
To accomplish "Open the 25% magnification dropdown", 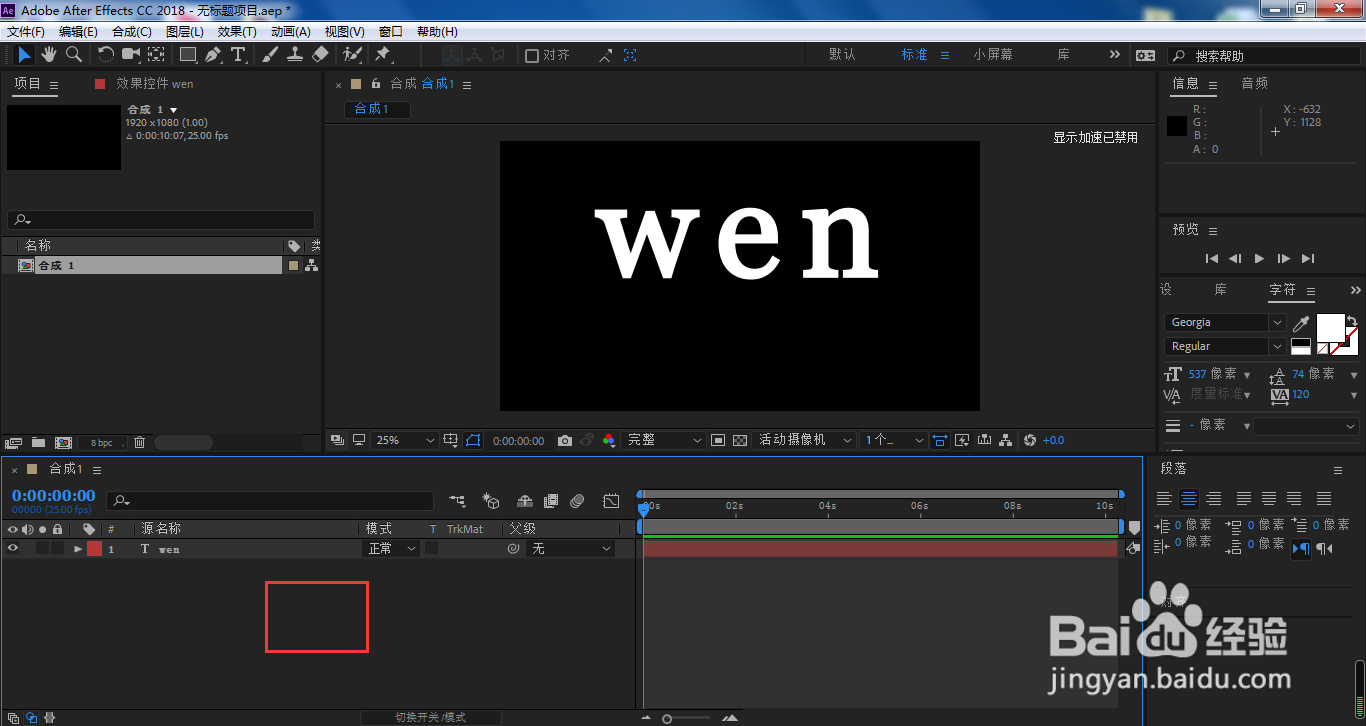I will coord(405,440).
